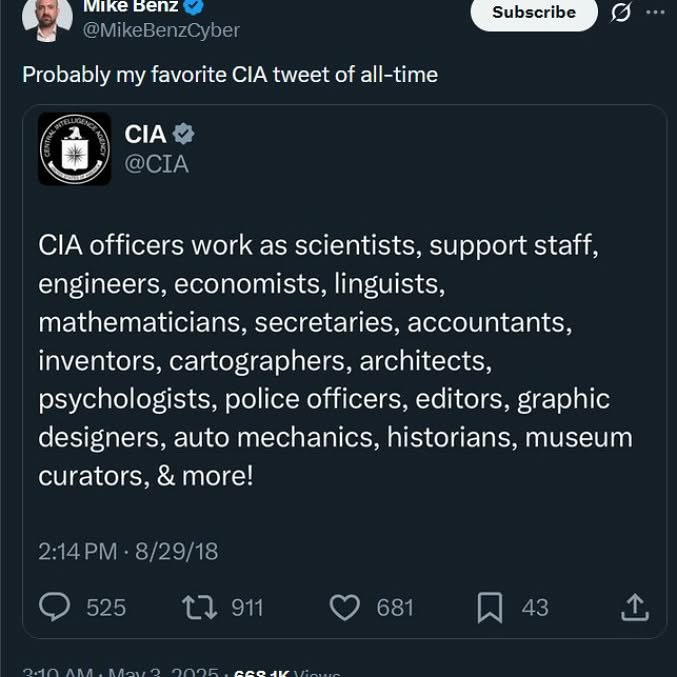Open the CIA seal avatar
The image size is (677, 677).
(75, 149)
